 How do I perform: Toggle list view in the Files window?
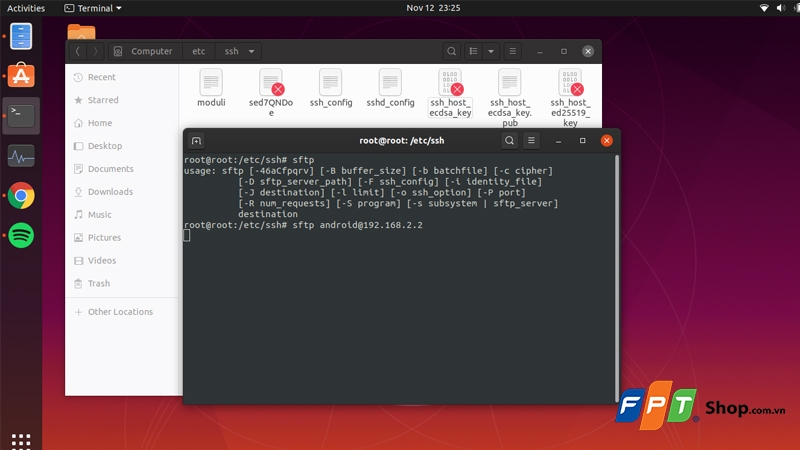click(x=473, y=51)
